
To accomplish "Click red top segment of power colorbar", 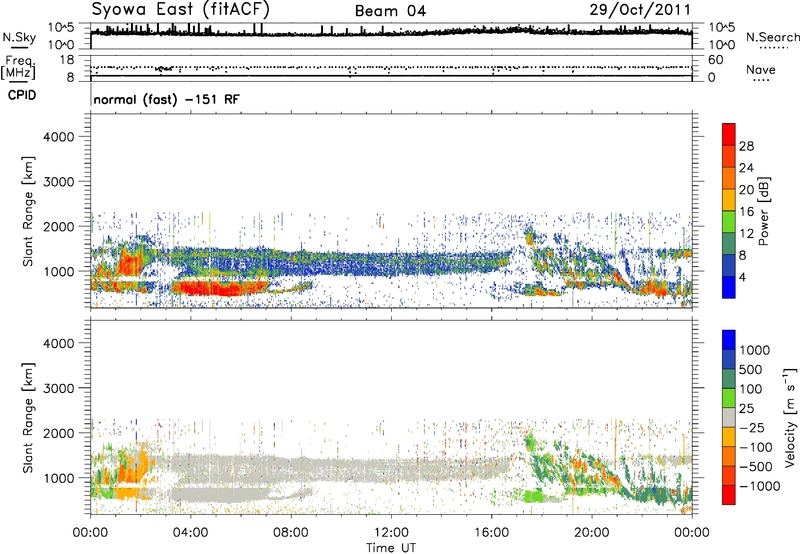I will [729, 135].
